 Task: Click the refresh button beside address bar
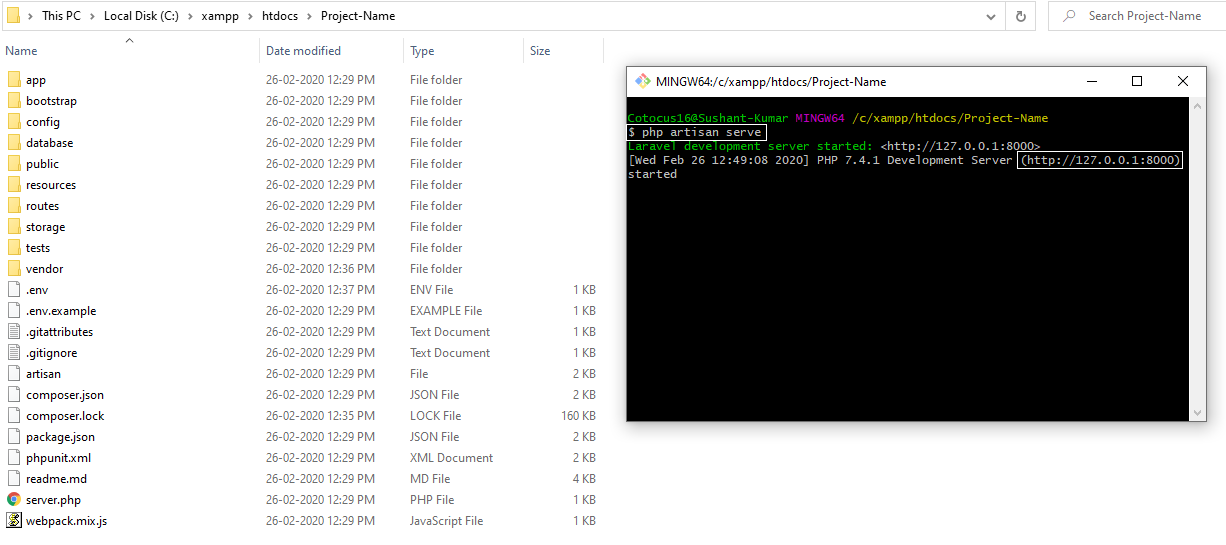click(1020, 16)
